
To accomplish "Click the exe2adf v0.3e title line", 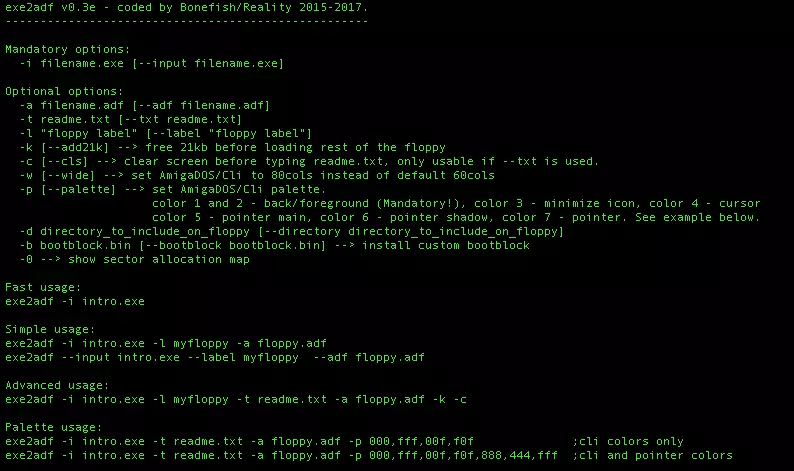I will [x=186, y=8].
